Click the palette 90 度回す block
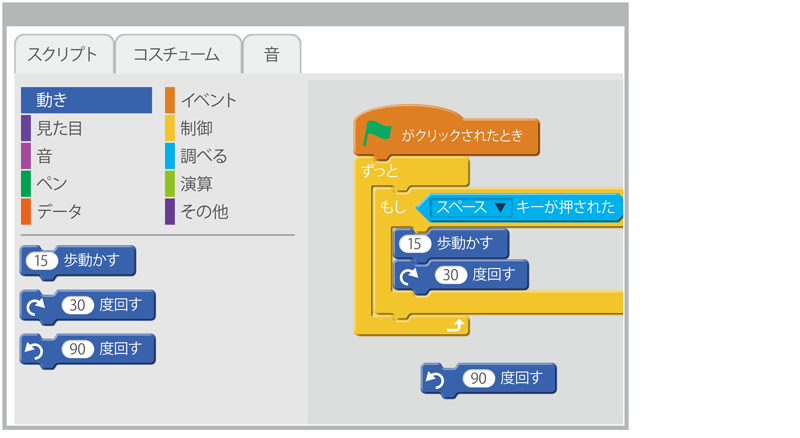 [x=87, y=350]
